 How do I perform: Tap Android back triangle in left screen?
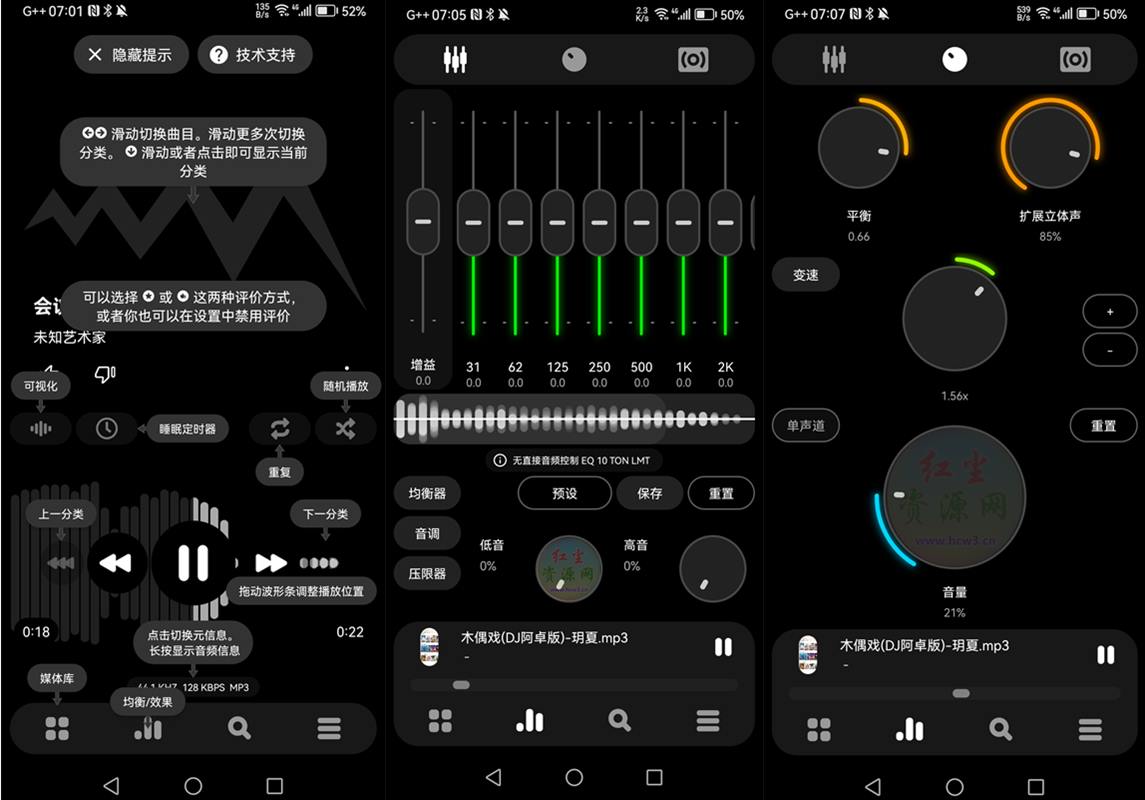point(111,786)
